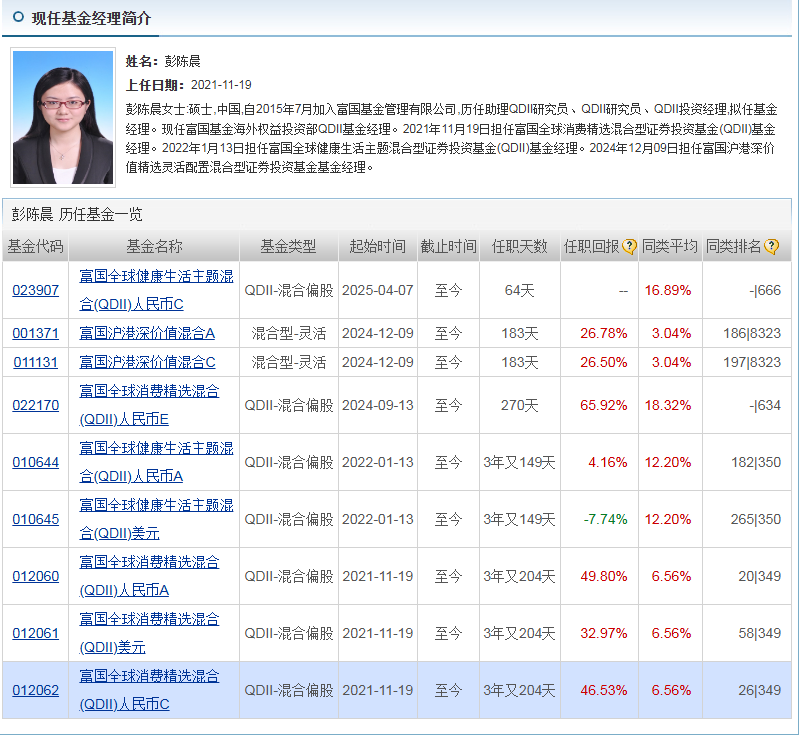Viewport: 799px width, 735px height.
Task: Click the ranking -|634
Action: pos(765,405)
